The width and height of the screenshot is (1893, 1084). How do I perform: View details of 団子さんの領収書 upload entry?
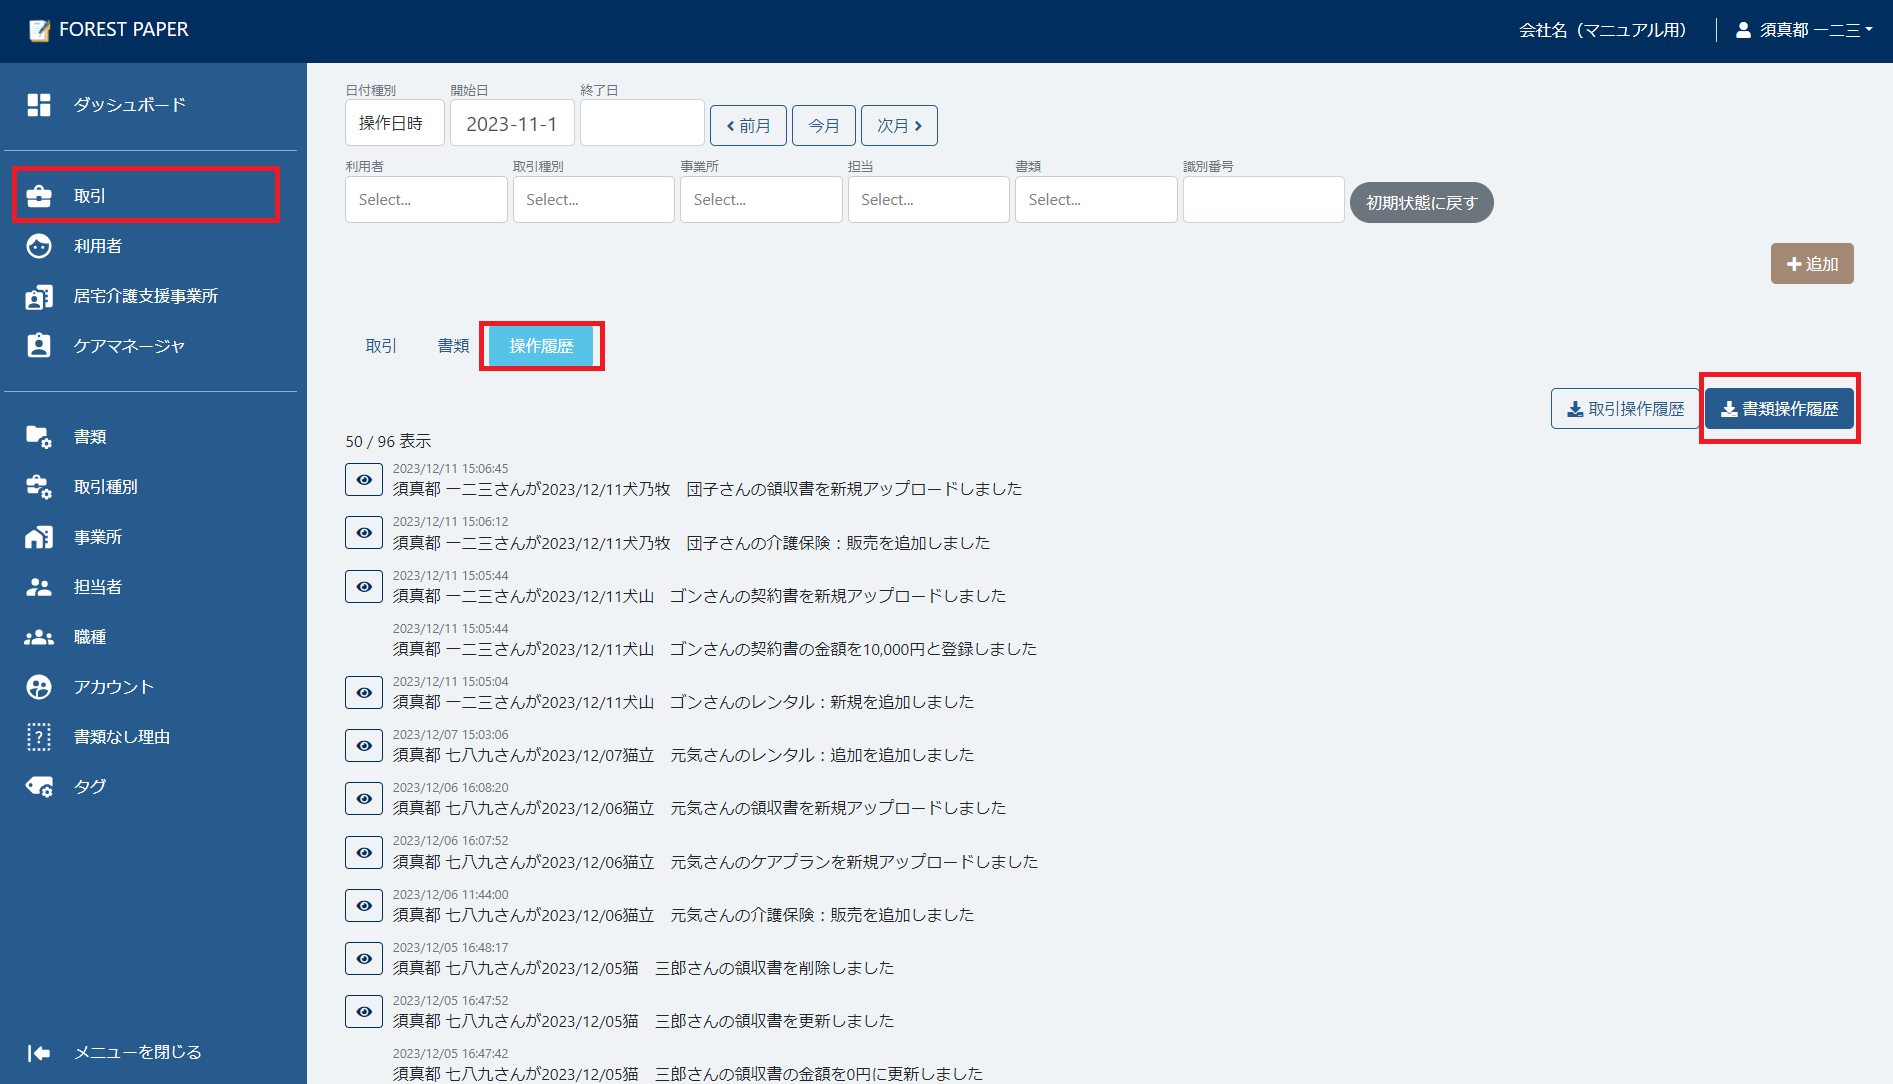(x=363, y=479)
